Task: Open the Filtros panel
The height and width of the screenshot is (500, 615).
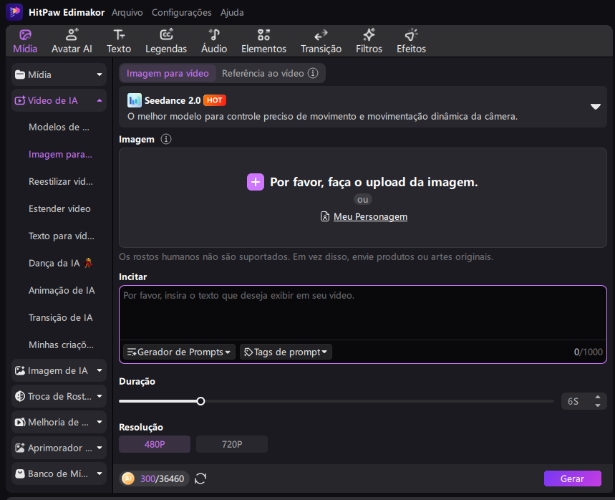Action: click(x=369, y=41)
